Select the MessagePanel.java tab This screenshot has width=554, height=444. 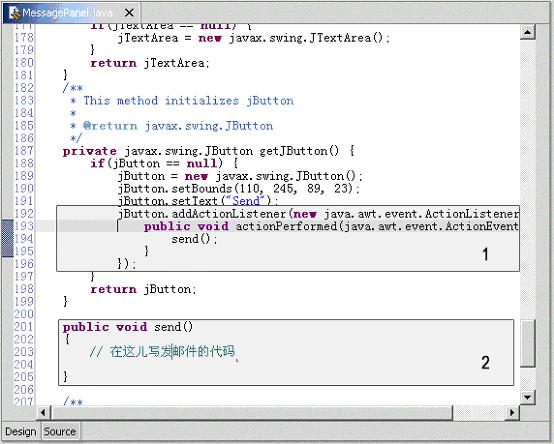click(x=71, y=13)
